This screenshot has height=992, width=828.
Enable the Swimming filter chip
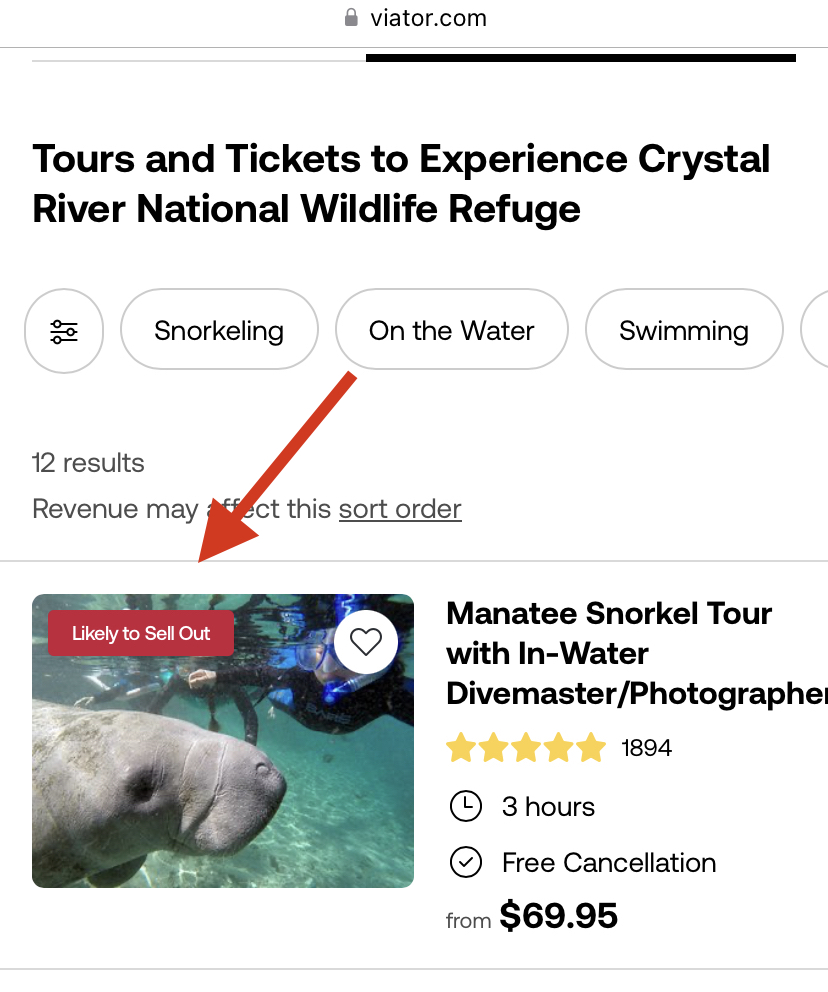pyautogui.click(x=684, y=330)
